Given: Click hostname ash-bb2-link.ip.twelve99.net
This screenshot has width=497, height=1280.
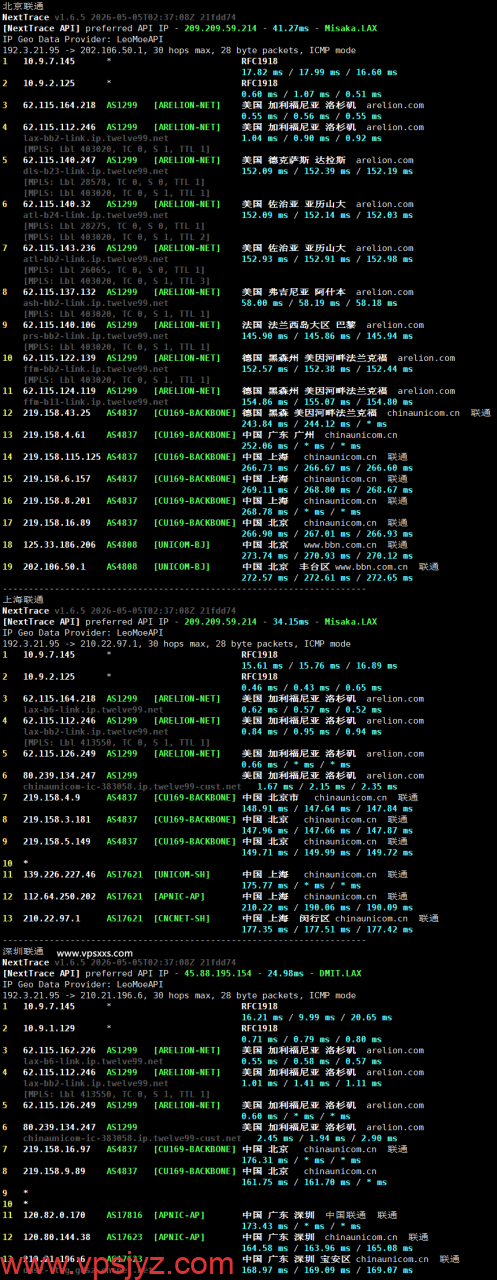Looking at the screenshot, I should (95, 303).
